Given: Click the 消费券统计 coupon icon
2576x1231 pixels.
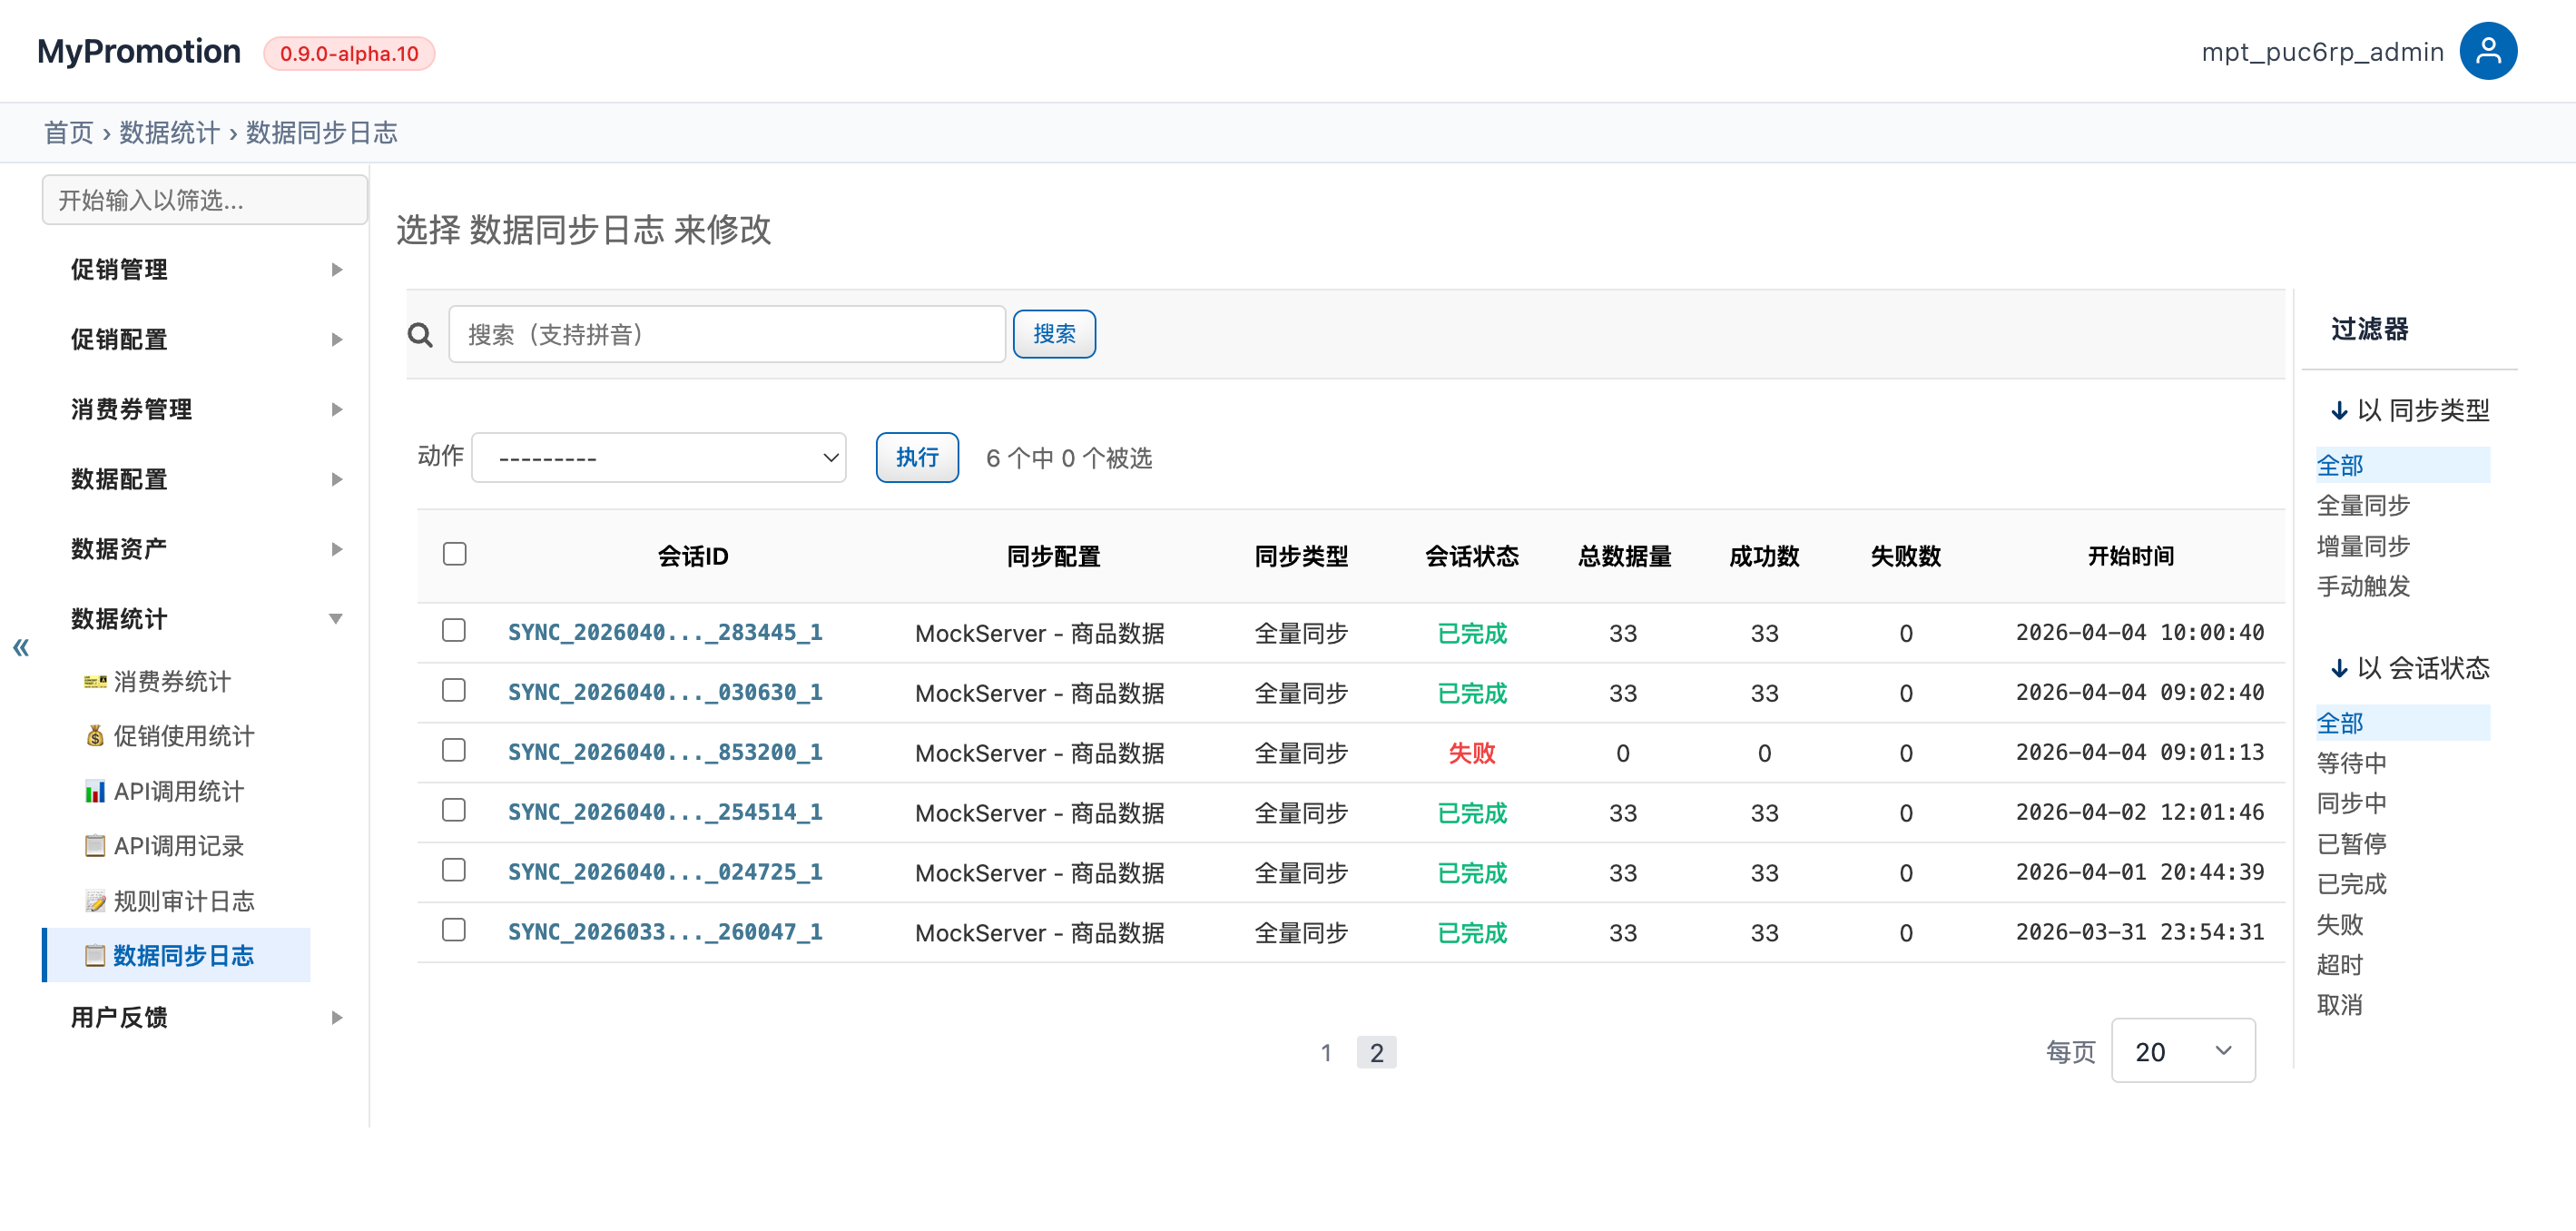Looking at the screenshot, I should click(x=95, y=682).
